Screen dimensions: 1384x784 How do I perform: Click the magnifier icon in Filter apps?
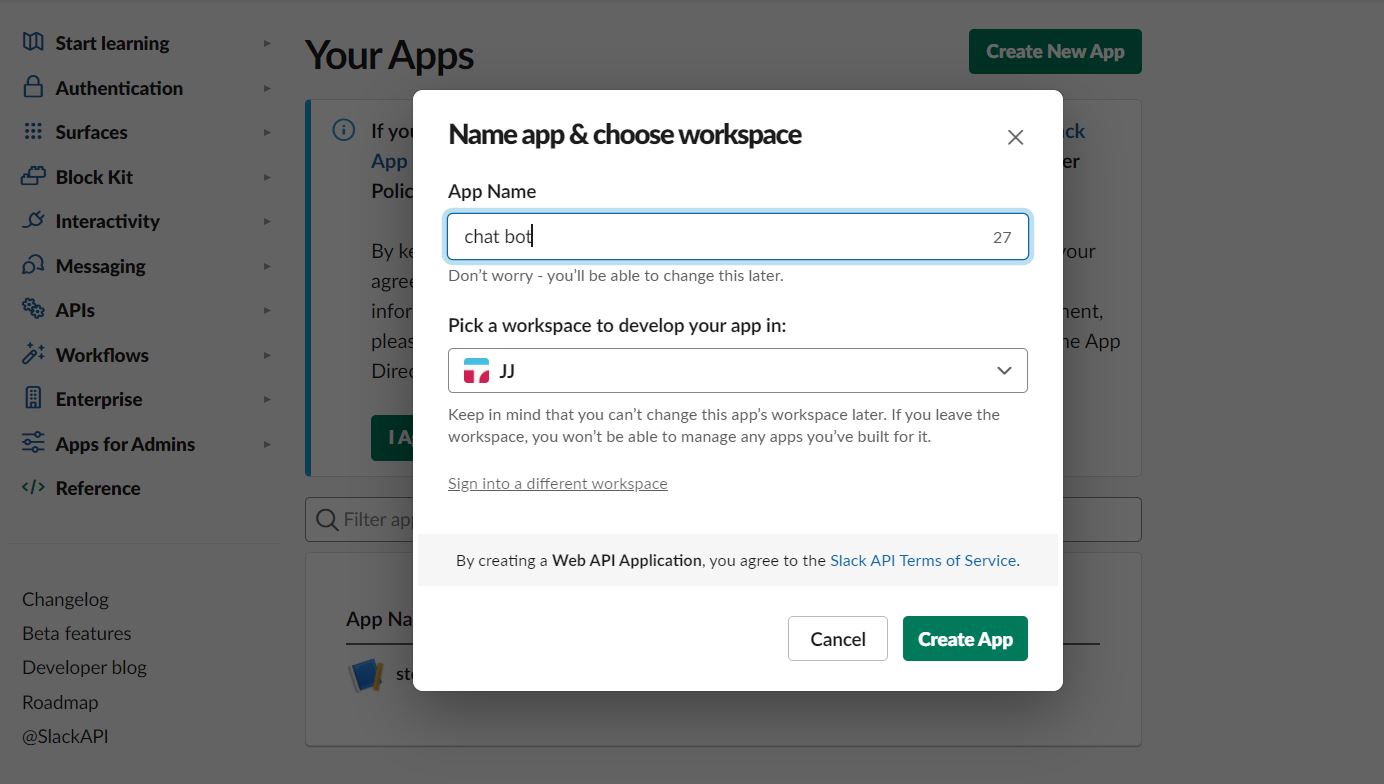(x=327, y=519)
